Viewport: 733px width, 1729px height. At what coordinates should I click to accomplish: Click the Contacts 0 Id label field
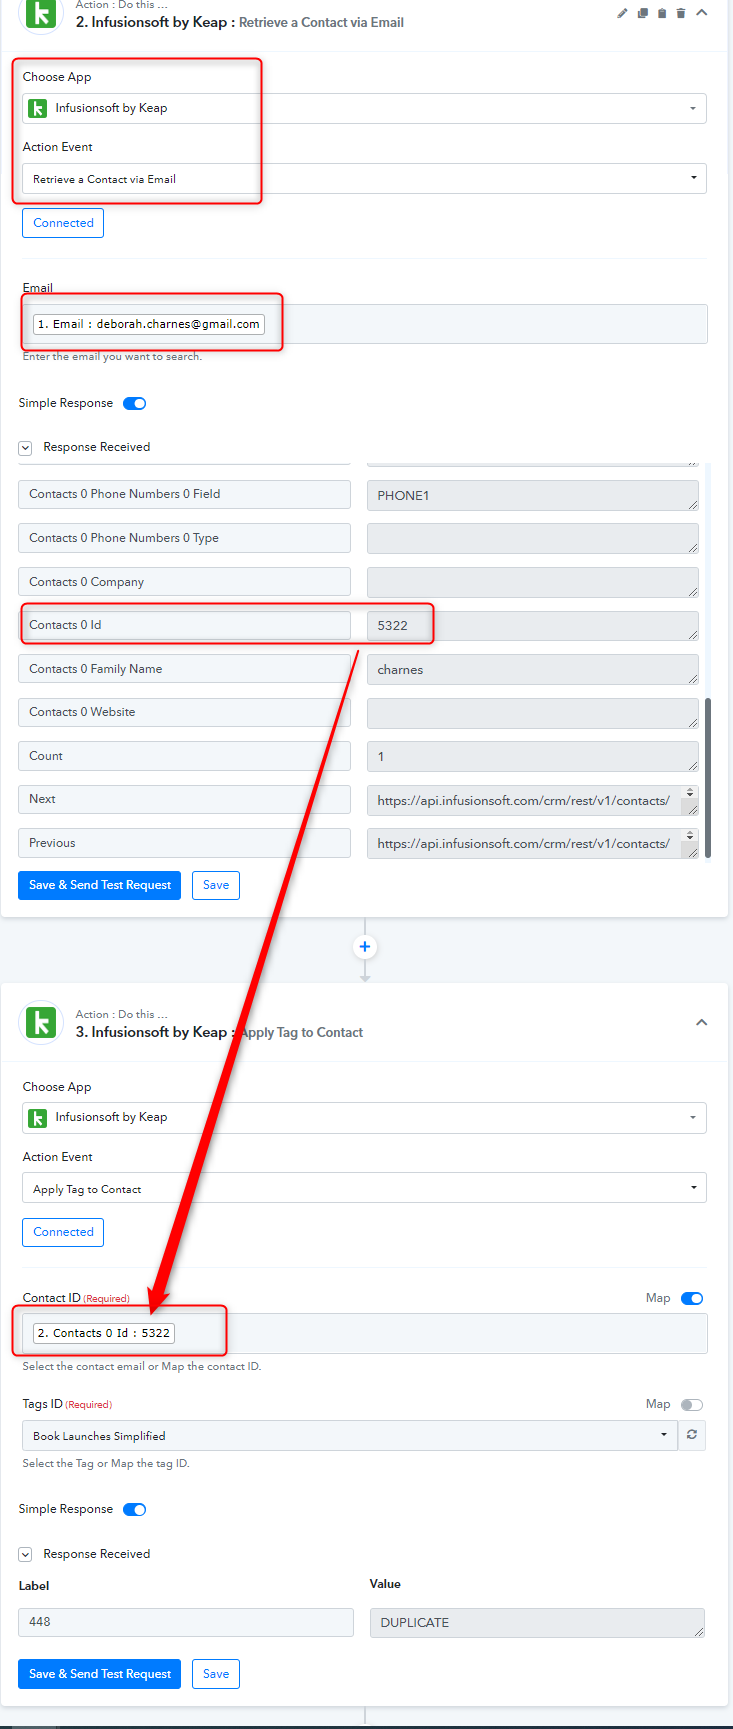point(184,625)
